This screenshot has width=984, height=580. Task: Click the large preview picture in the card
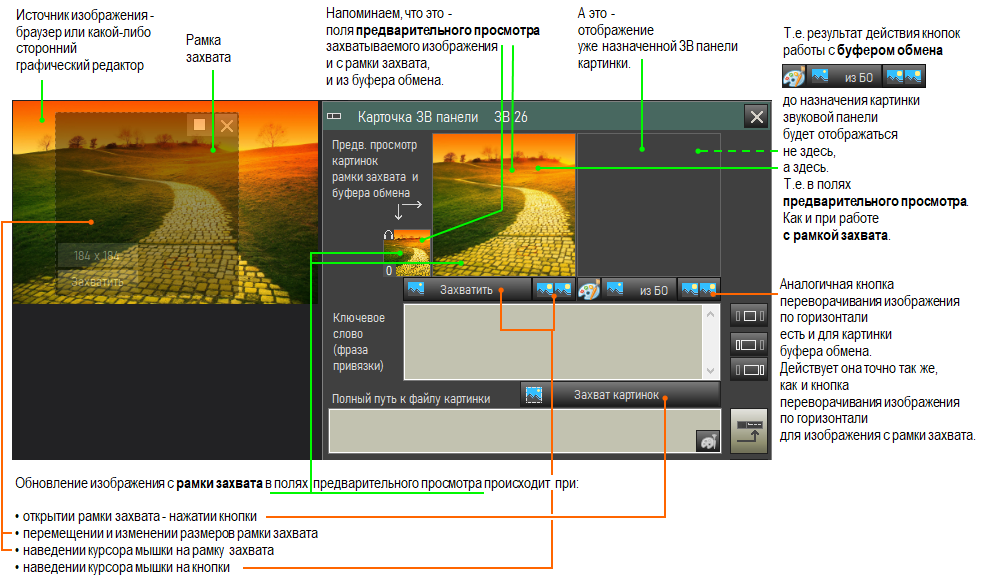(x=504, y=205)
